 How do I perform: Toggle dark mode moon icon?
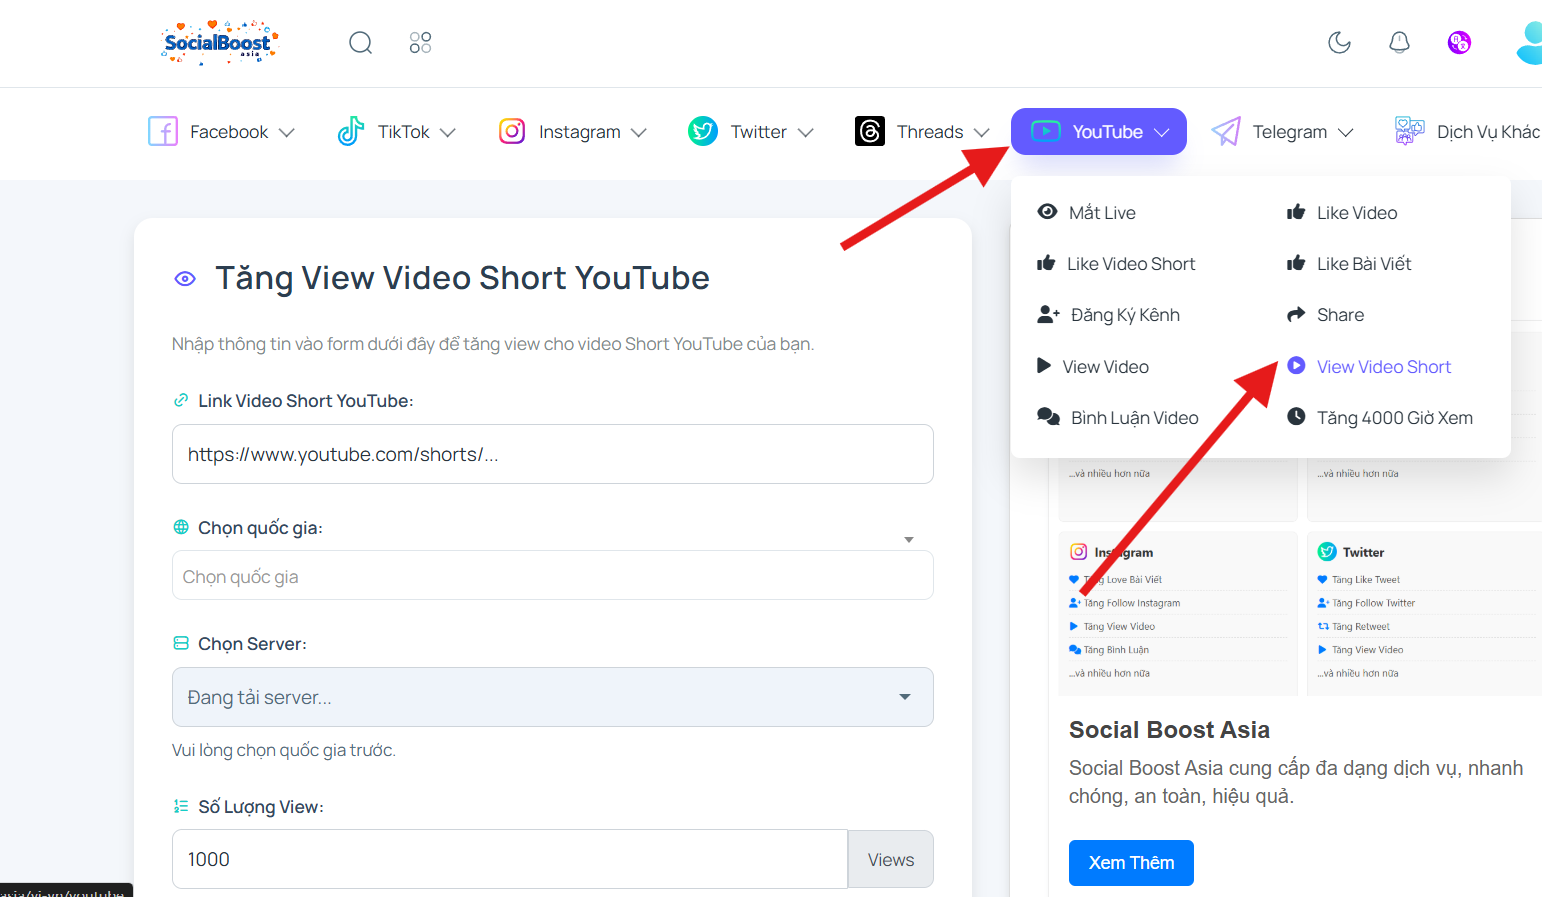(x=1339, y=42)
